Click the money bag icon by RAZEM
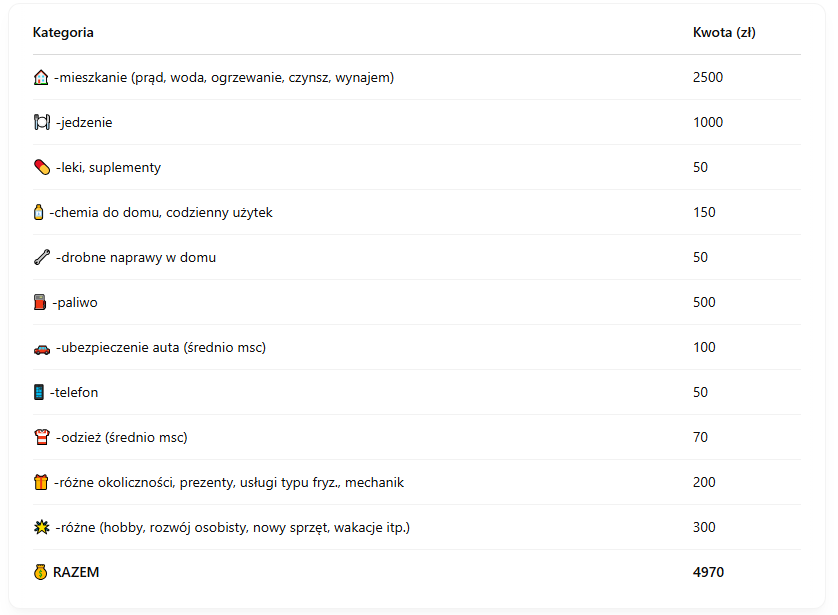The width and height of the screenshot is (838, 615). [40, 572]
